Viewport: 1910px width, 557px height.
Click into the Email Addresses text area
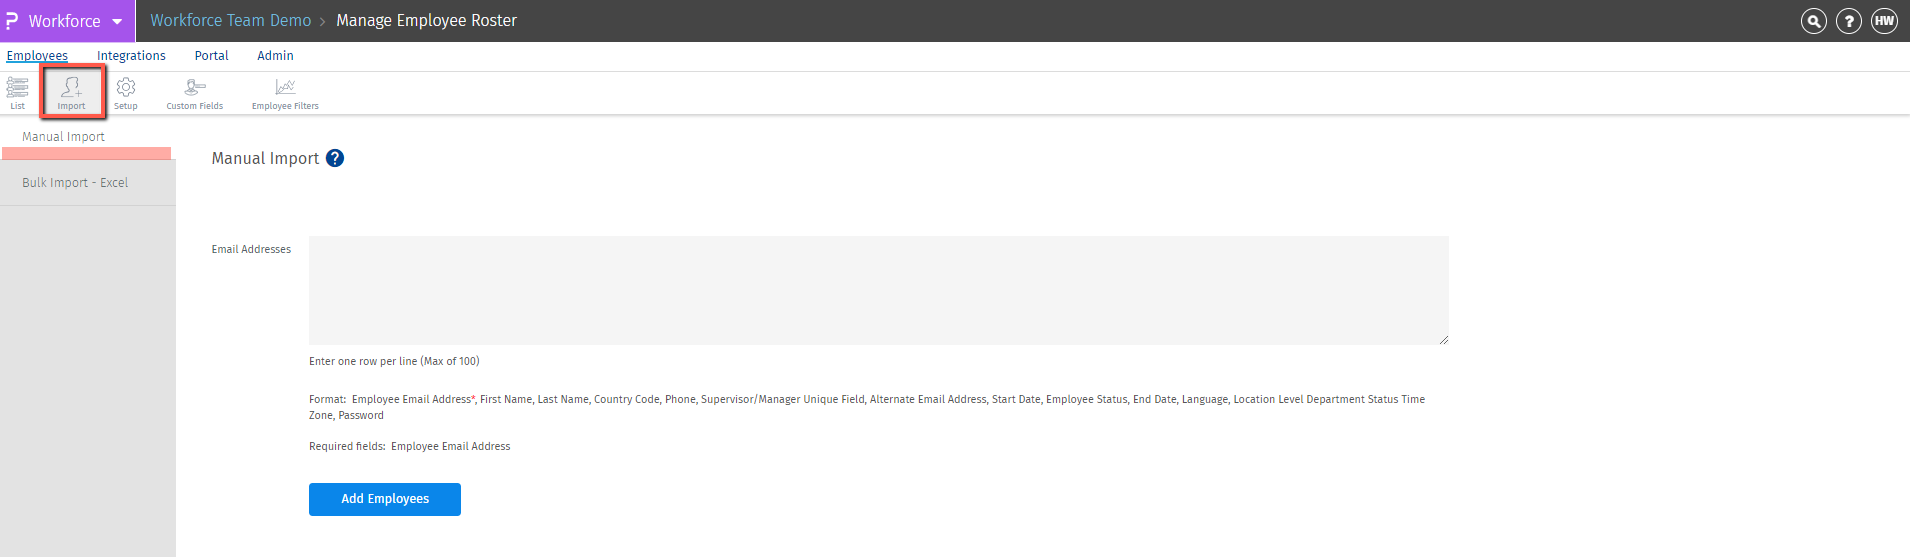878,290
